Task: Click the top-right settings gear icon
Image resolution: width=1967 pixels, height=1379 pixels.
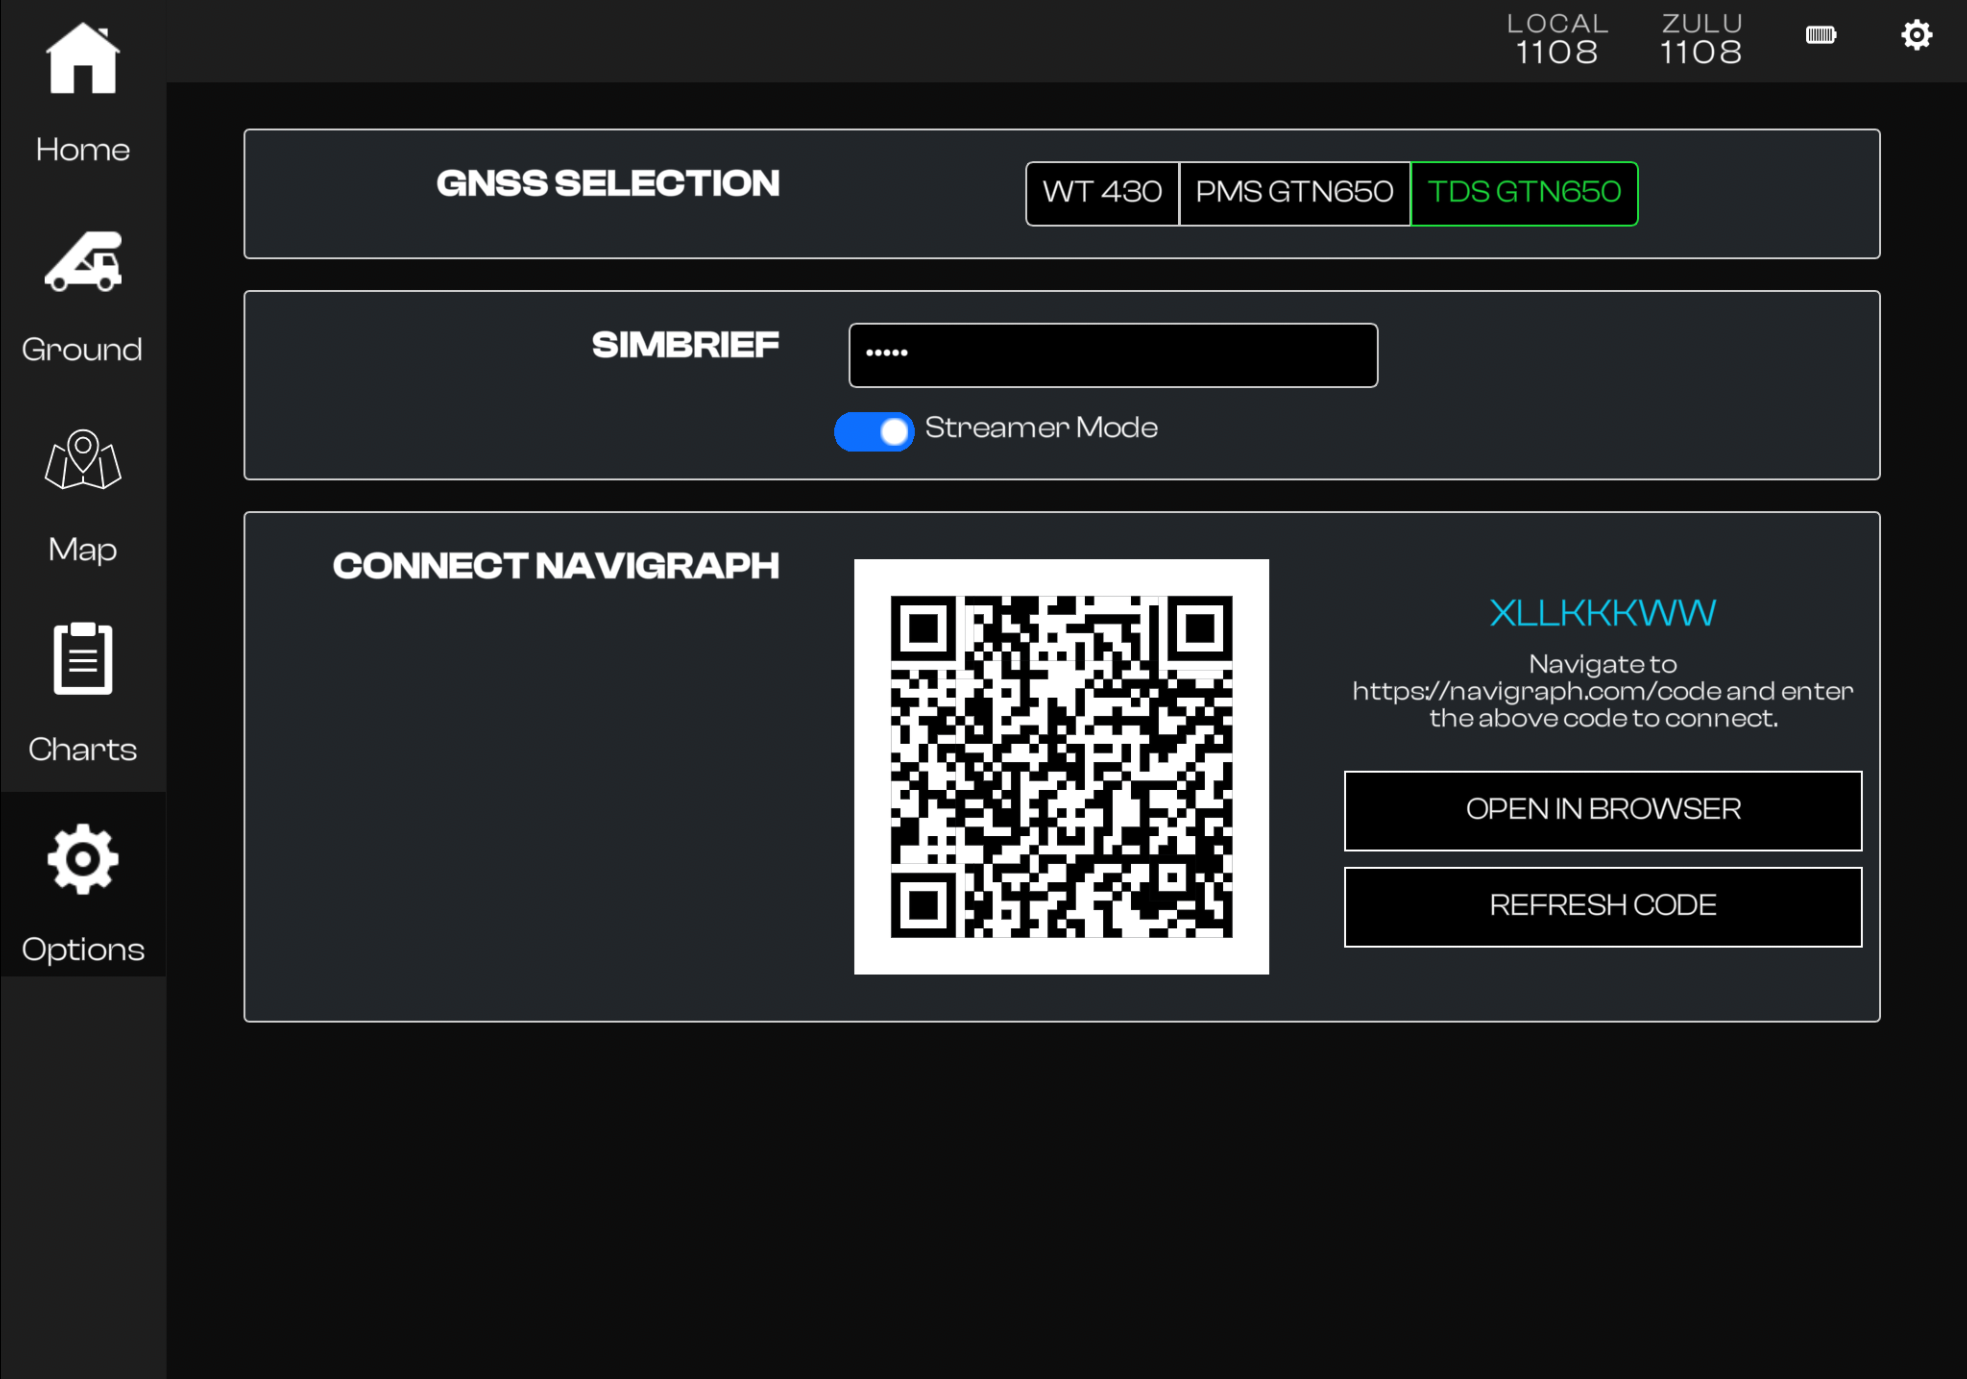Action: pos(1915,36)
